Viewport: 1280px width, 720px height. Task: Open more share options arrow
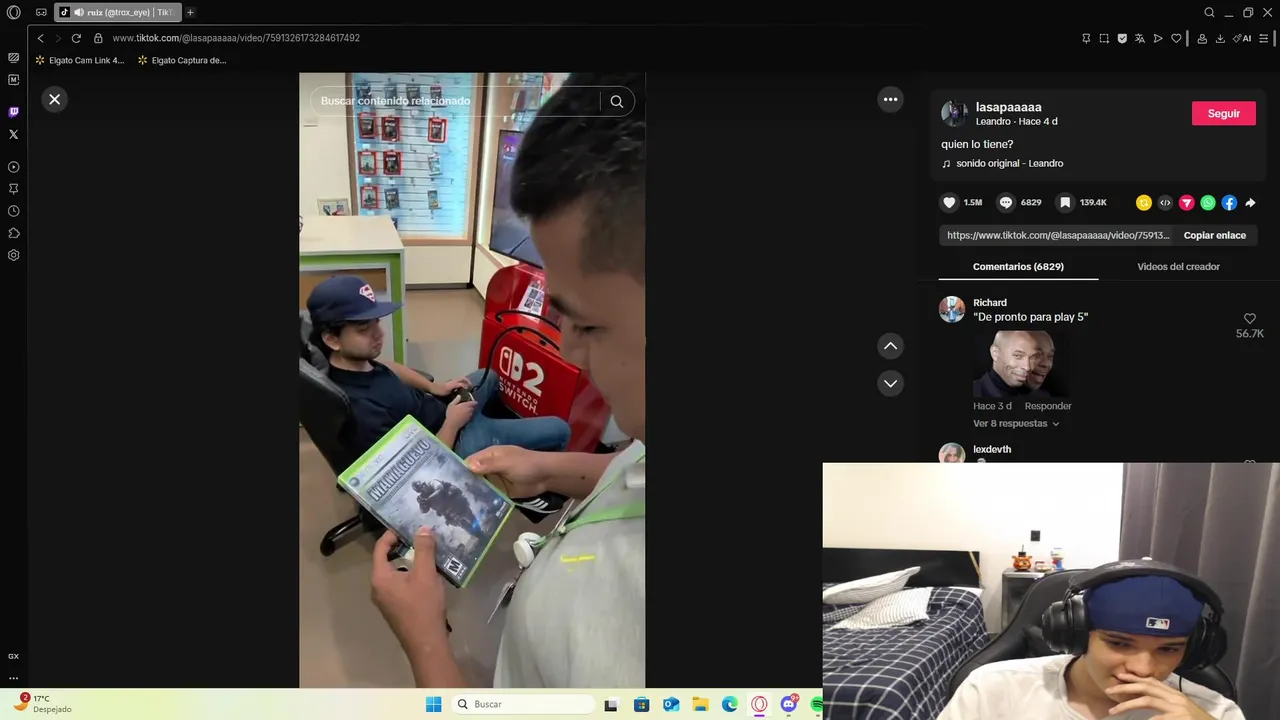point(1250,203)
